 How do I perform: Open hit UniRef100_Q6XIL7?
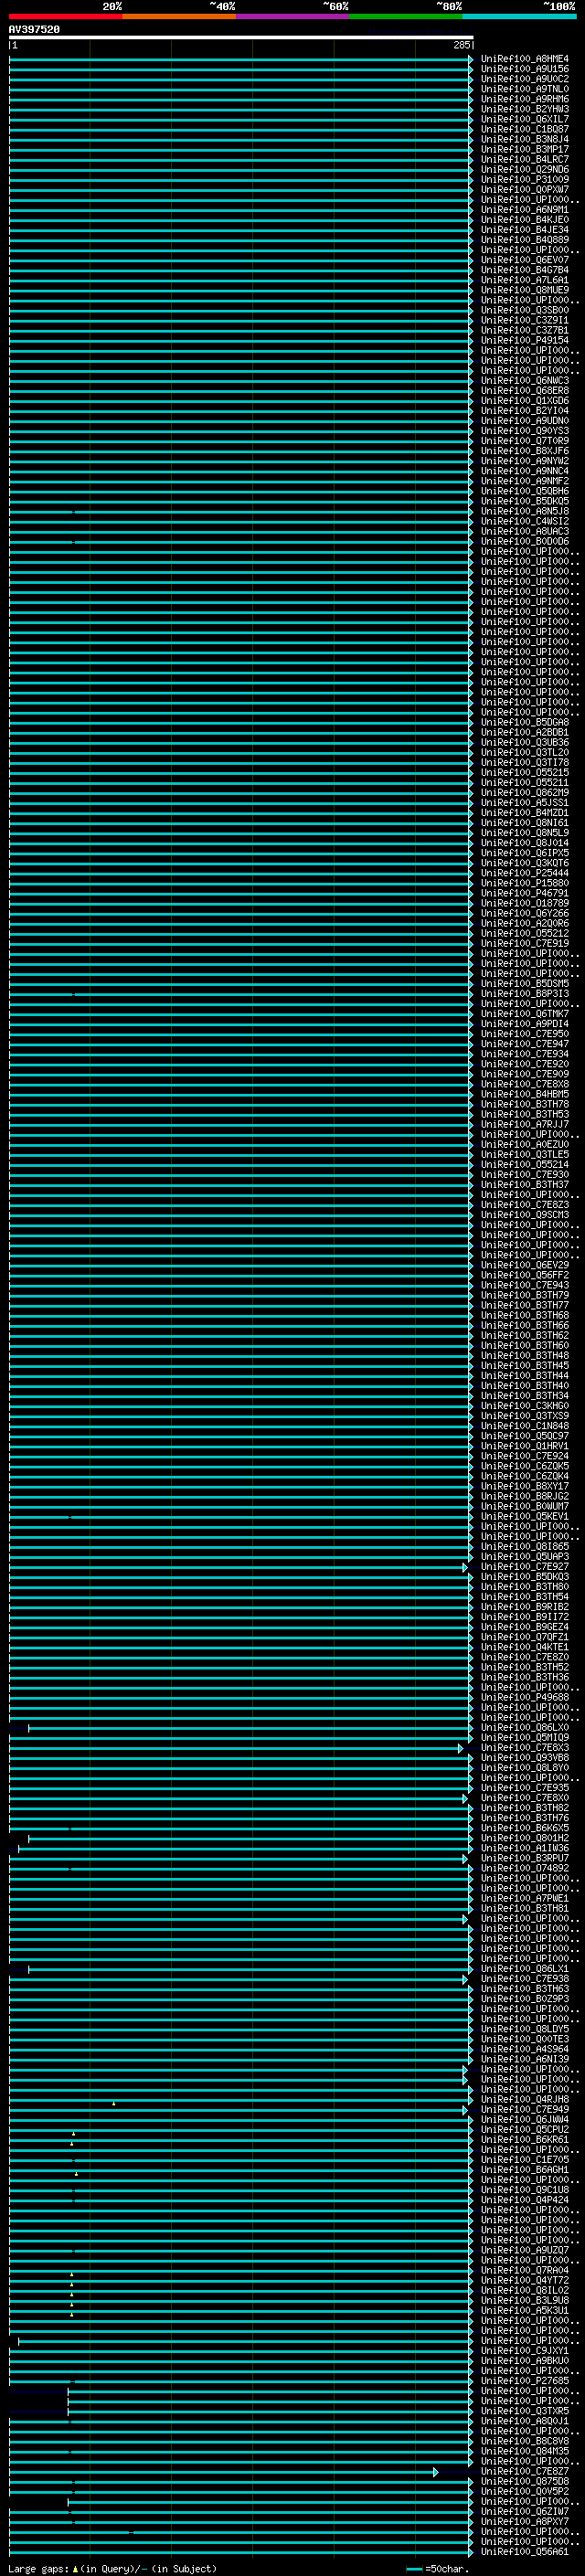pos(525,119)
